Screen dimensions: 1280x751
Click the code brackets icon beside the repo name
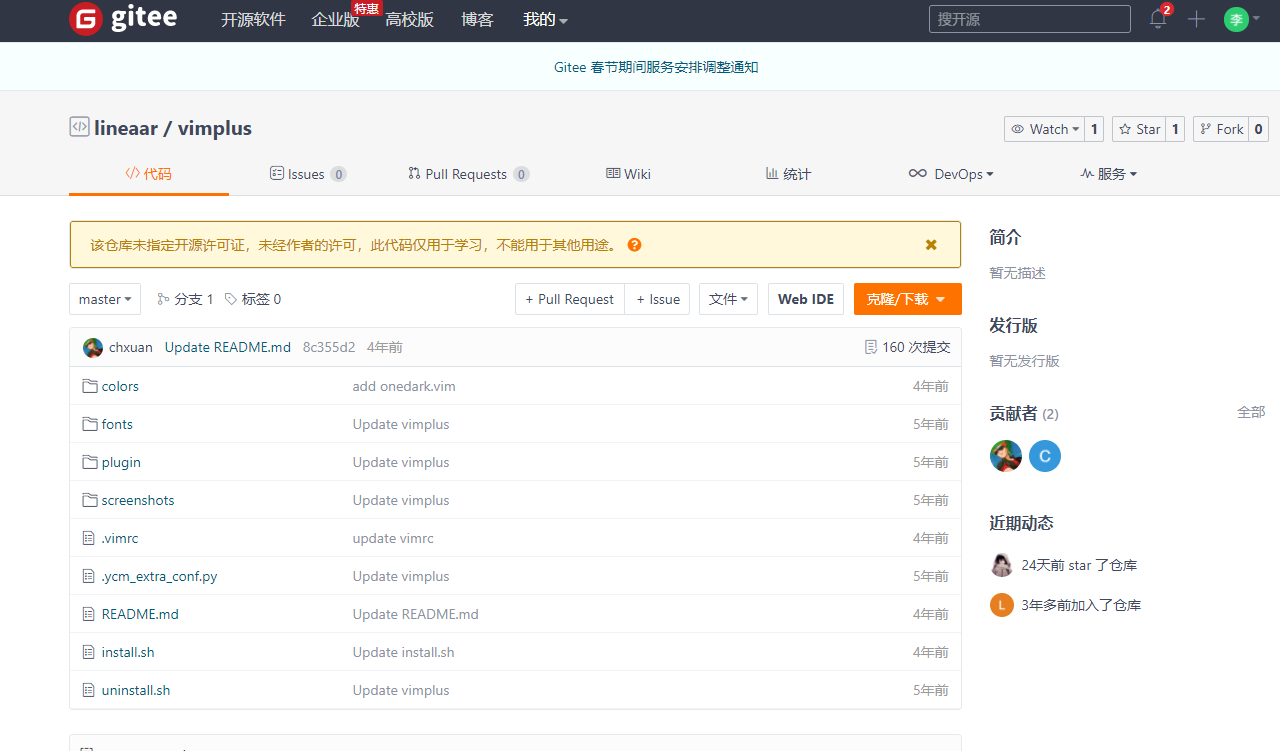[79, 127]
